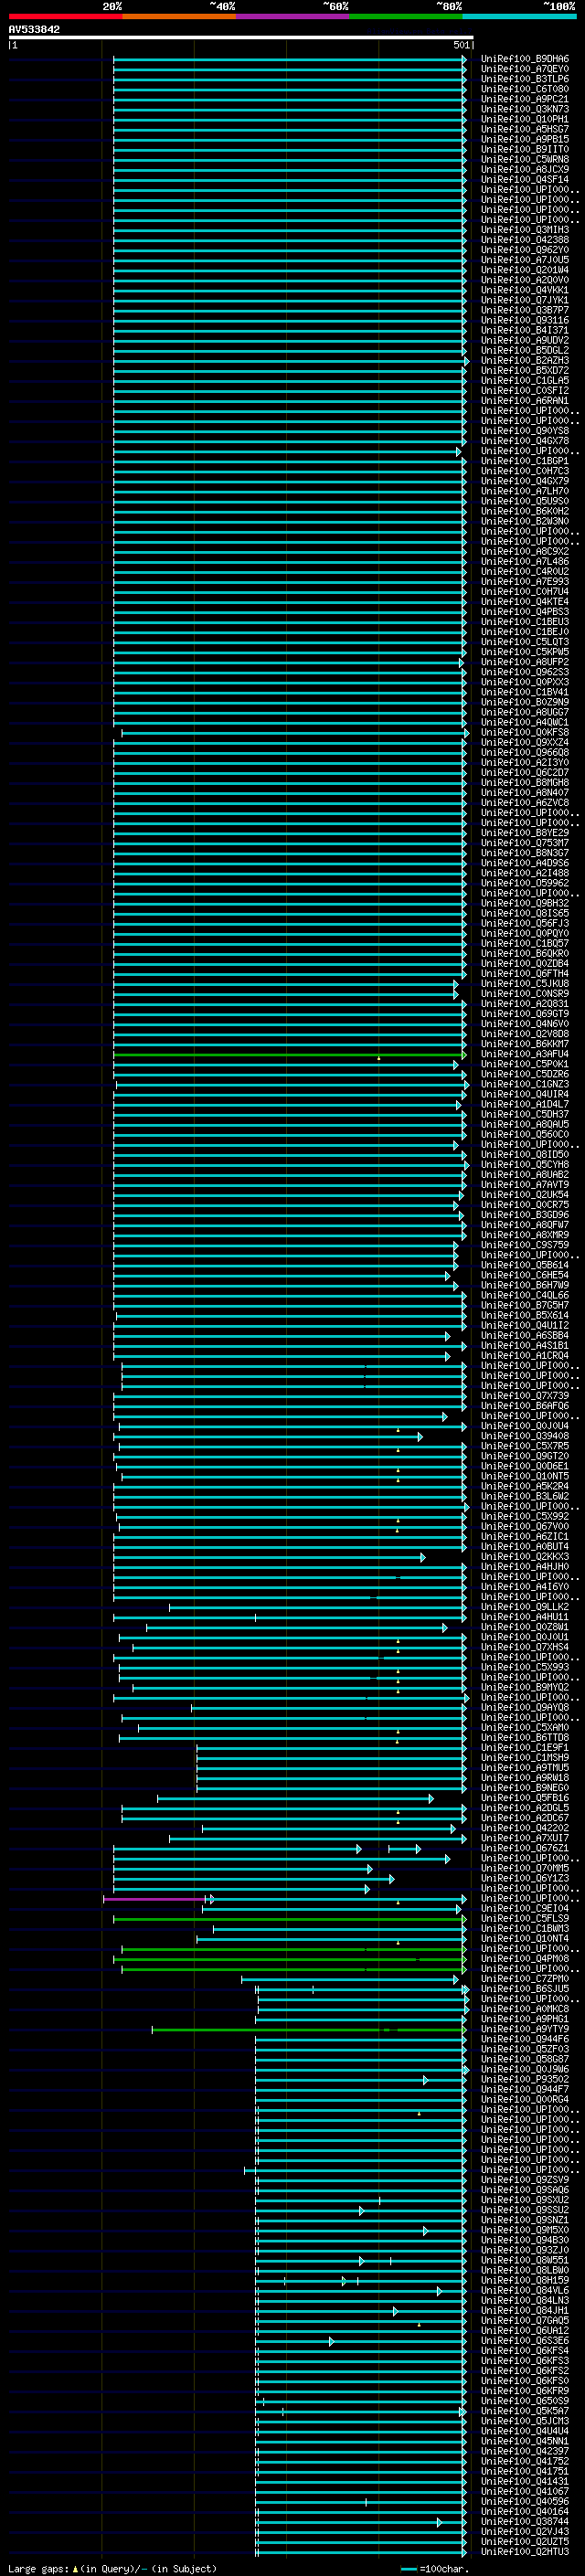585x2576 pixels.
Task: Select label UniRef100_A5HSG7
Action: click(x=525, y=129)
